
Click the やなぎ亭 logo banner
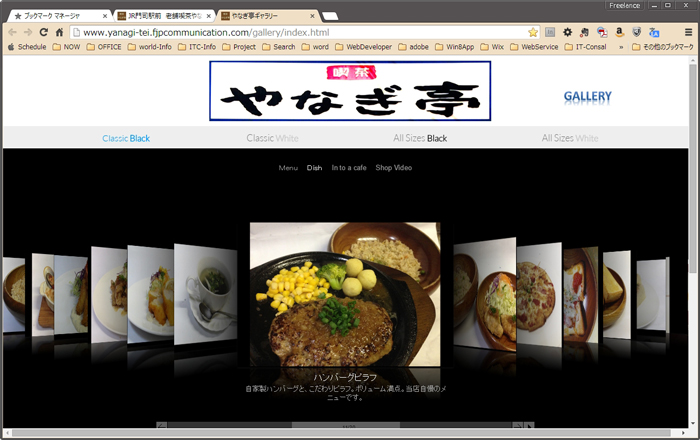click(x=350, y=91)
